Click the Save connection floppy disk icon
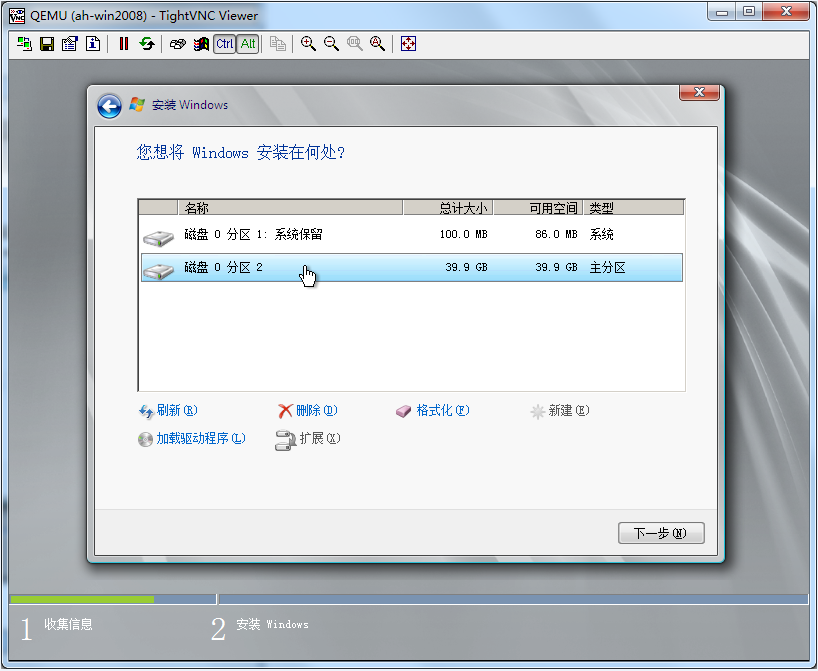Viewport: 818px width, 671px height. click(x=46, y=44)
